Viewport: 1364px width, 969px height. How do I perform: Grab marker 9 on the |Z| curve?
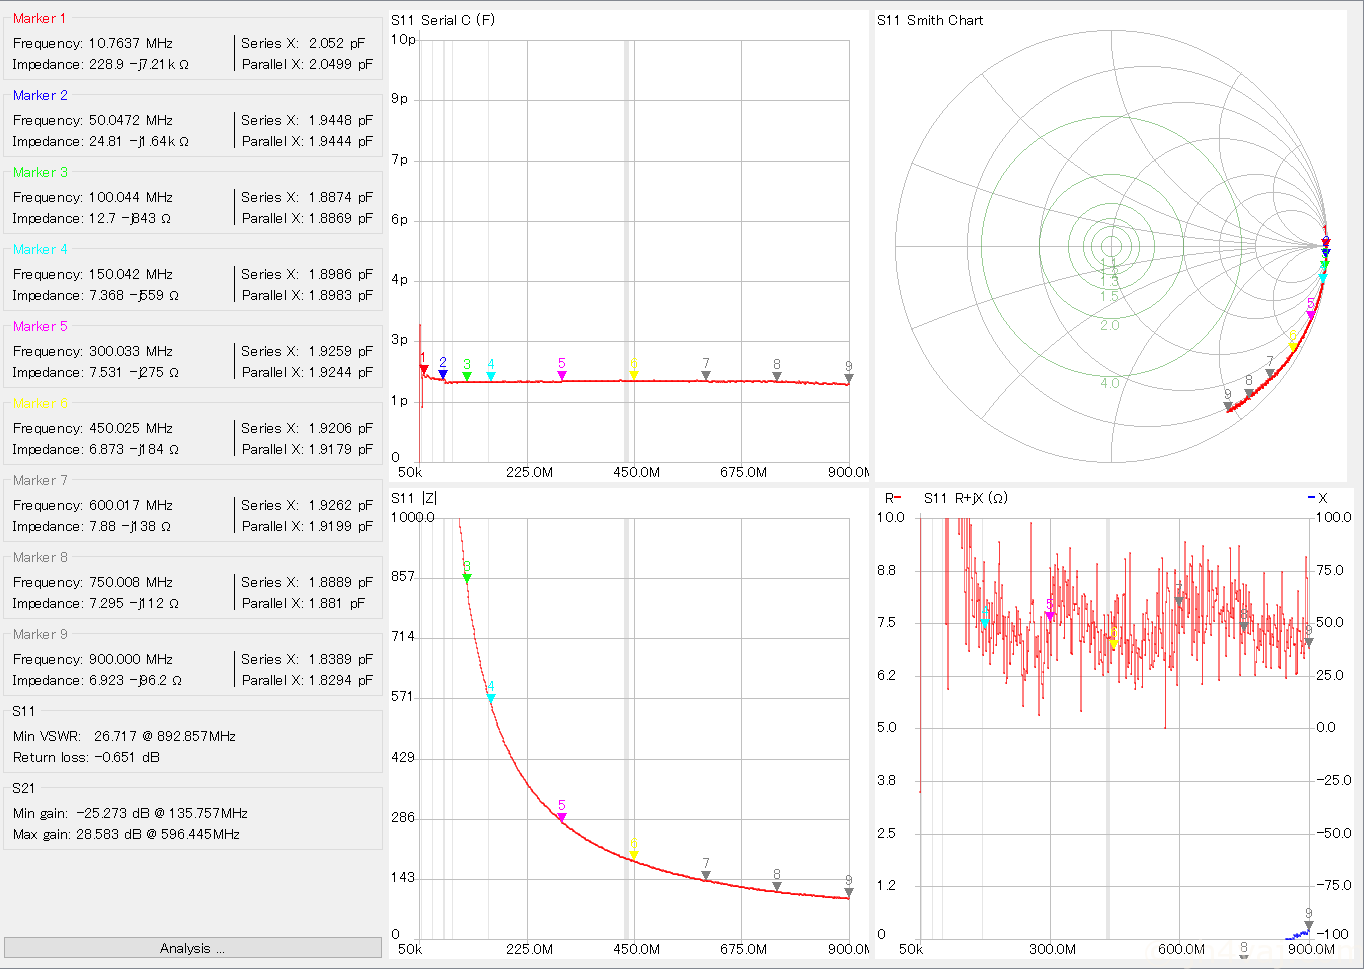[x=849, y=893]
